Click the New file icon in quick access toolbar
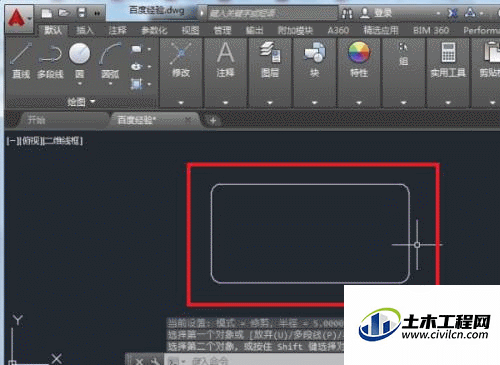 (46, 13)
